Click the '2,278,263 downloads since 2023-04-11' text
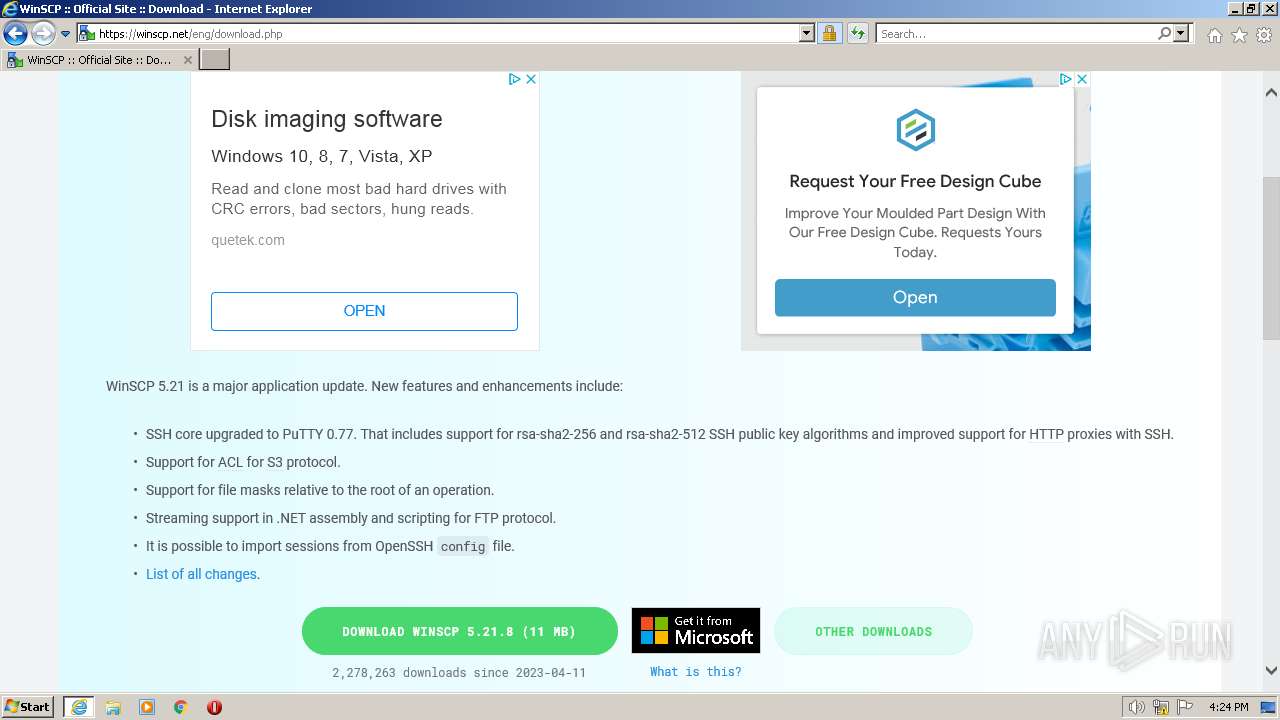Image resolution: width=1280 pixels, height=720 pixels. (459, 672)
